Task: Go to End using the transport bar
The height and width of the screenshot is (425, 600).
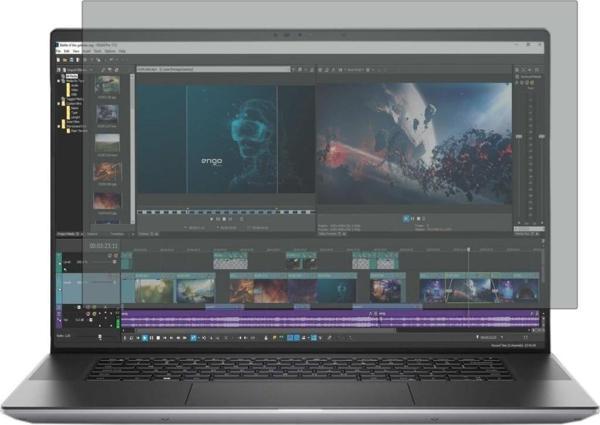Action: pyautogui.click(x=171, y=338)
